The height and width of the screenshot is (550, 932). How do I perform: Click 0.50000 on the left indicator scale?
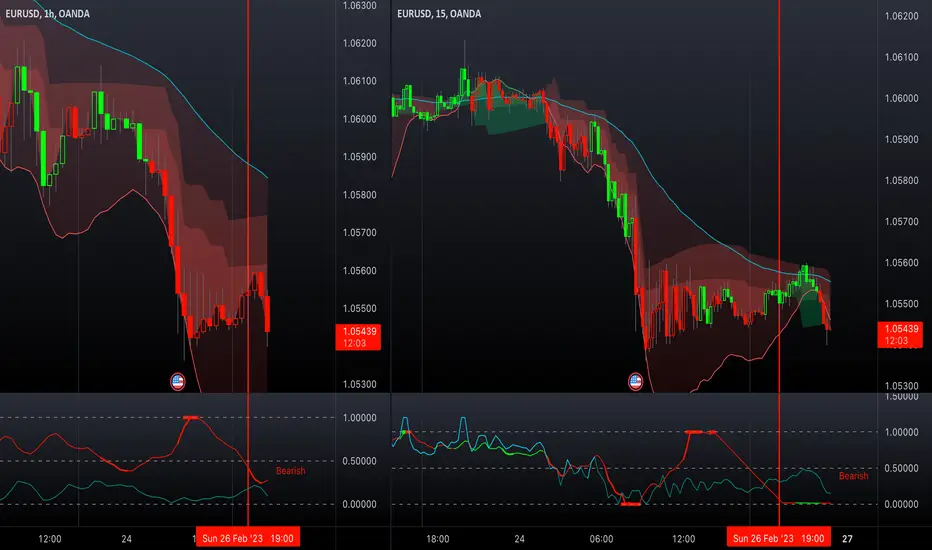(x=360, y=461)
